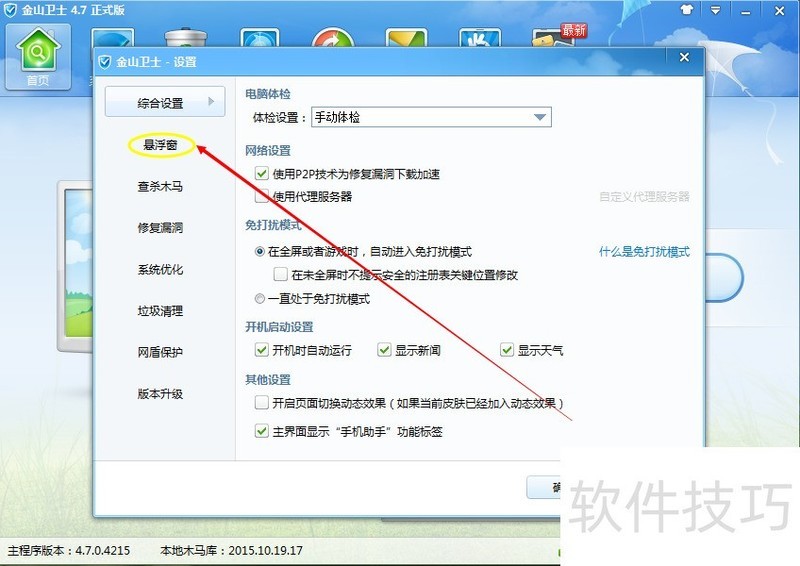Check 在未全屏时不提示安全的注册表关键位置修改
The image size is (800, 566).
[x=281, y=275]
